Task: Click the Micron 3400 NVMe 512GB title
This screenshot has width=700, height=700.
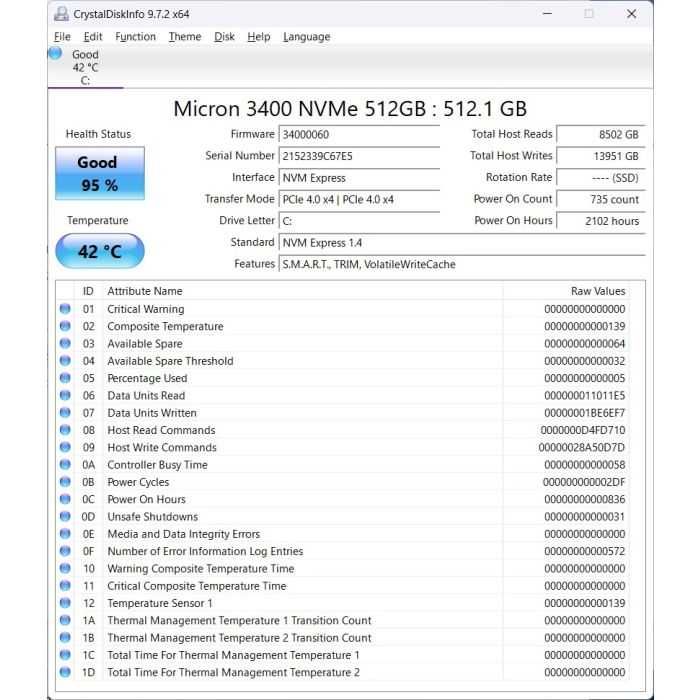Action: pos(350,109)
